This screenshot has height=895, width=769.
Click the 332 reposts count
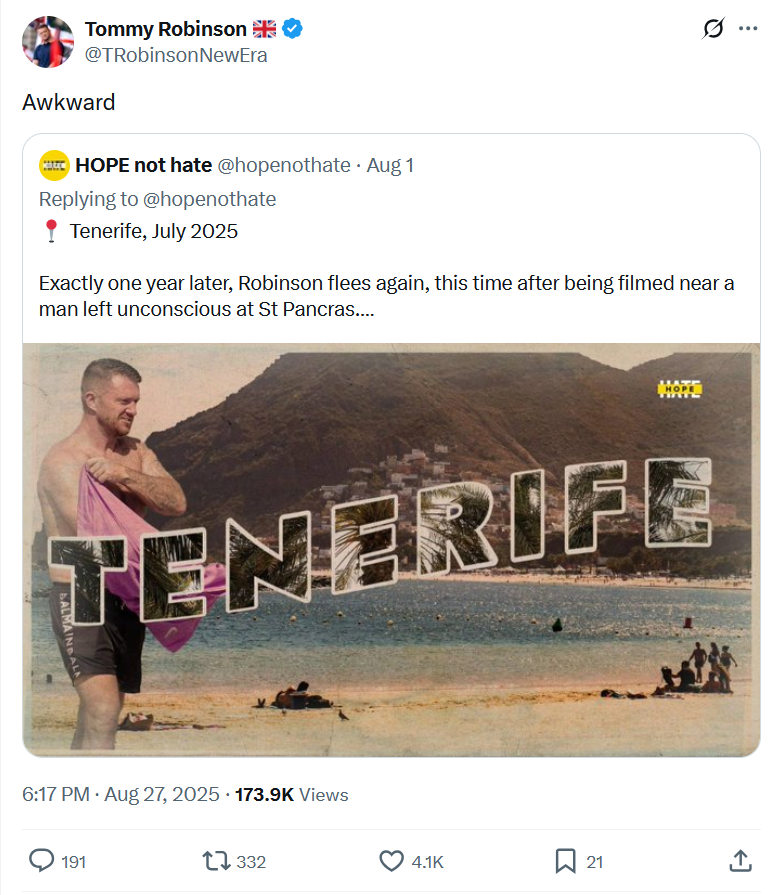point(251,861)
